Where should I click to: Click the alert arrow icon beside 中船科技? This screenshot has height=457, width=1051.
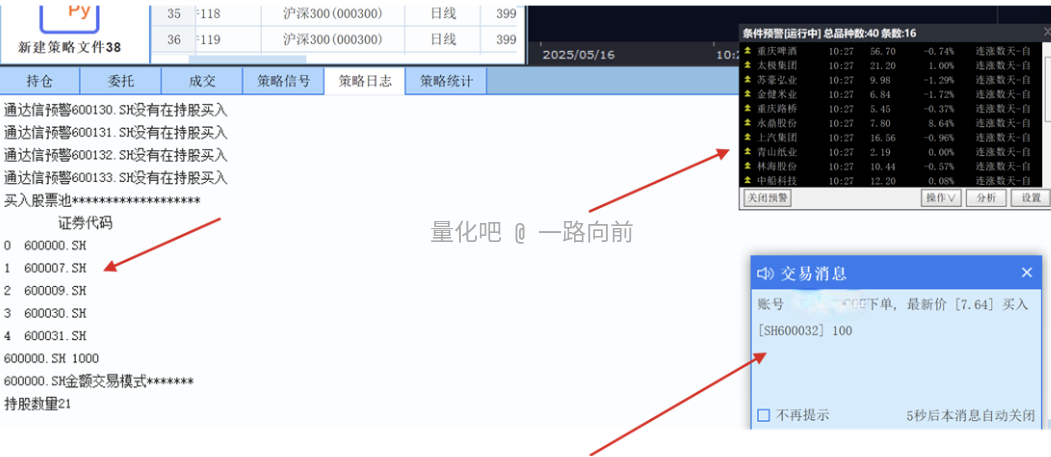coord(747,181)
